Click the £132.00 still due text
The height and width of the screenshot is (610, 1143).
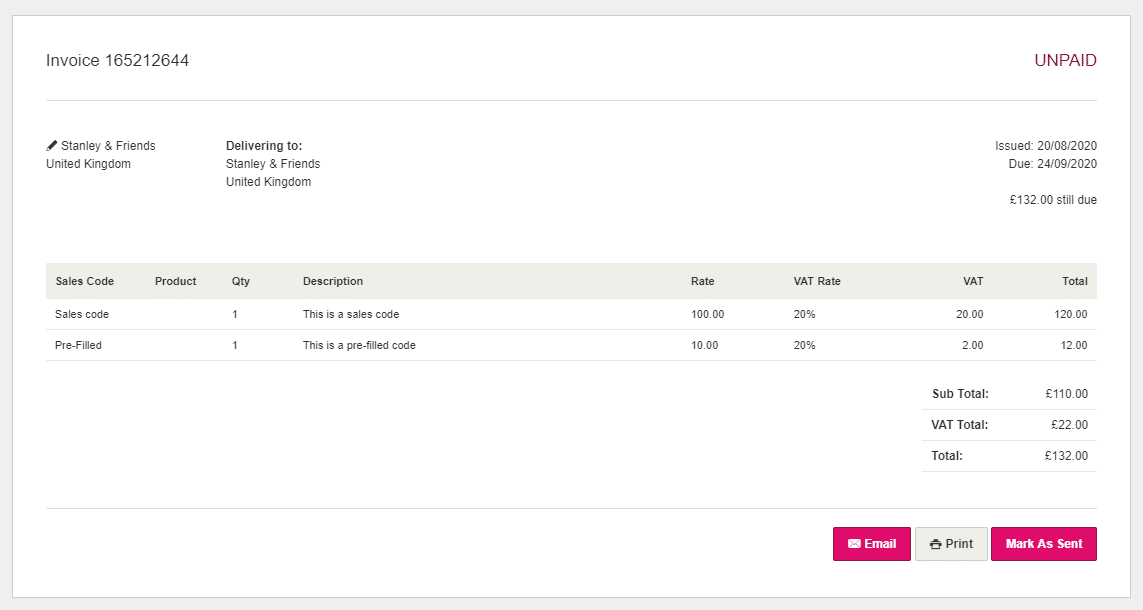(1053, 200)
